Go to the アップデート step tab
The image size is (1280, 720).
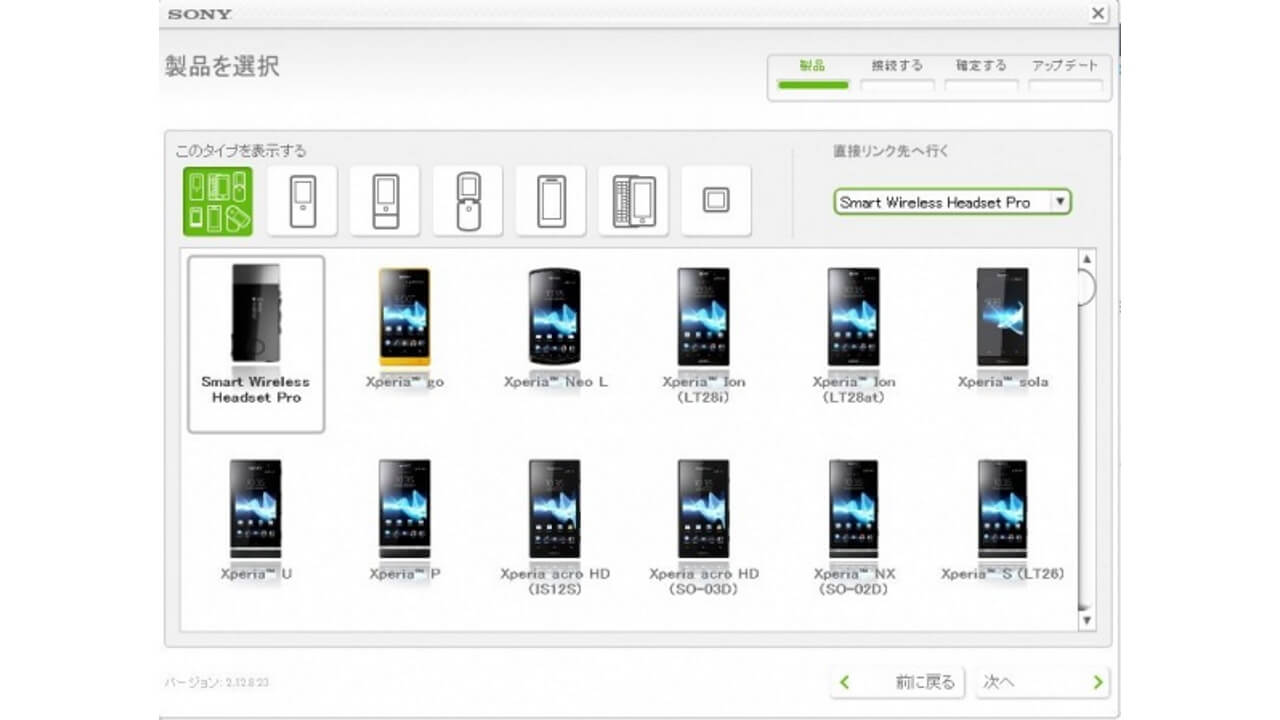point(1065,75)
